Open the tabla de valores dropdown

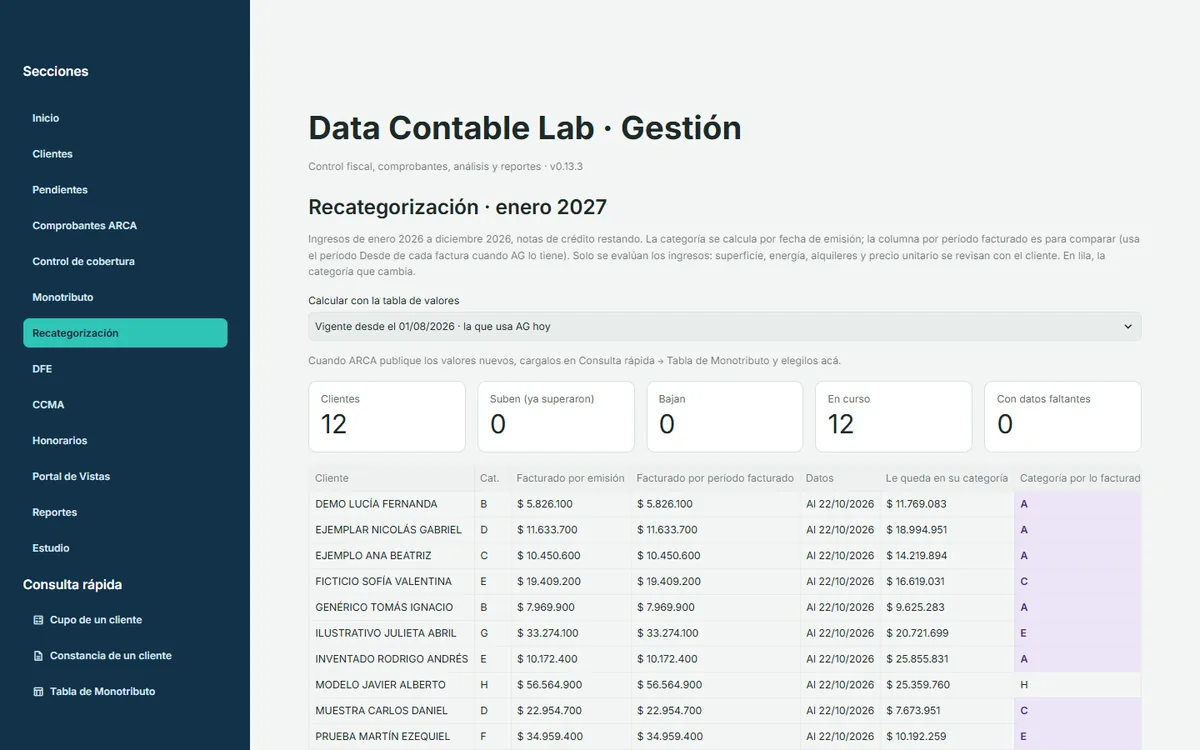[724, 326]
